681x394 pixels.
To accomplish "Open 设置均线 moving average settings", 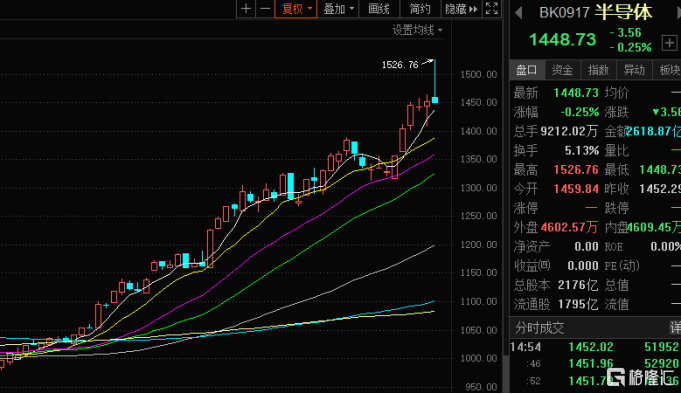I will pos(417,30).
